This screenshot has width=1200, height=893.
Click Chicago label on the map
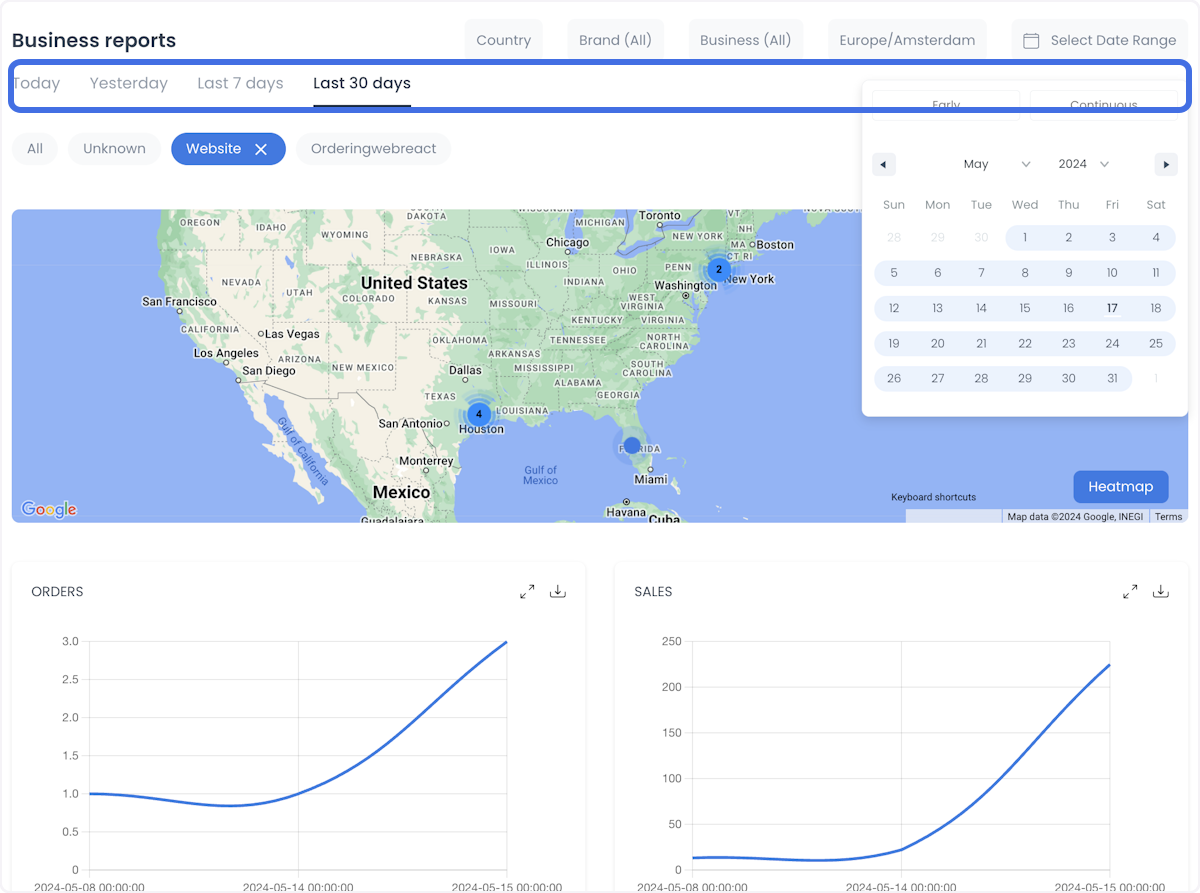pos(568,243)
